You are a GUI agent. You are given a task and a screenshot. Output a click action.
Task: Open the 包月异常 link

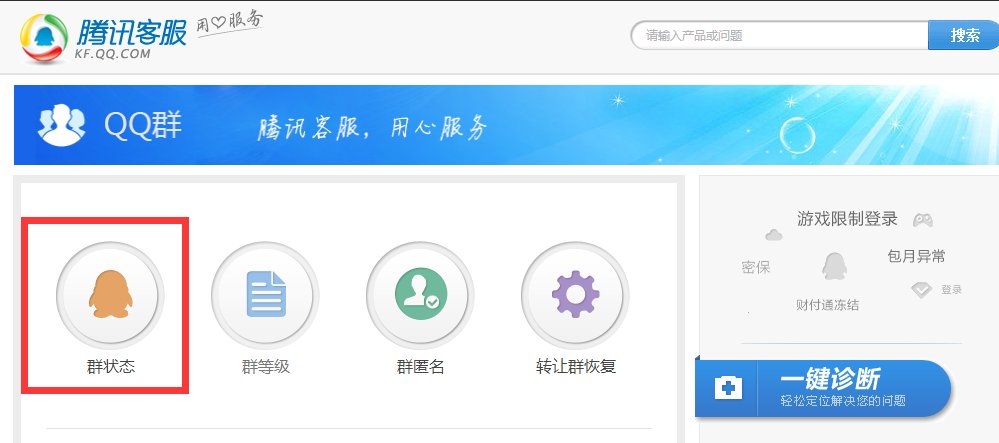(x=916, y=257)
